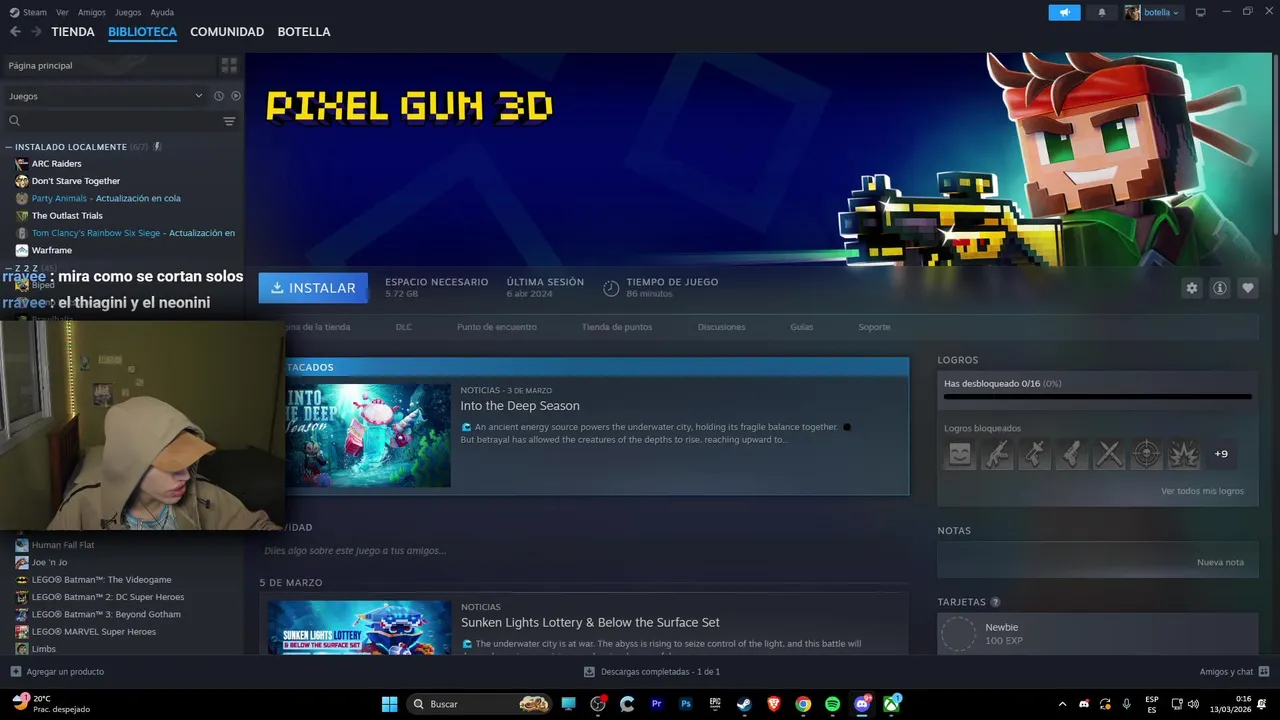Select ARC Raiders in library
The width and height of the screenshot is (1280, 720).
(56, 164)
